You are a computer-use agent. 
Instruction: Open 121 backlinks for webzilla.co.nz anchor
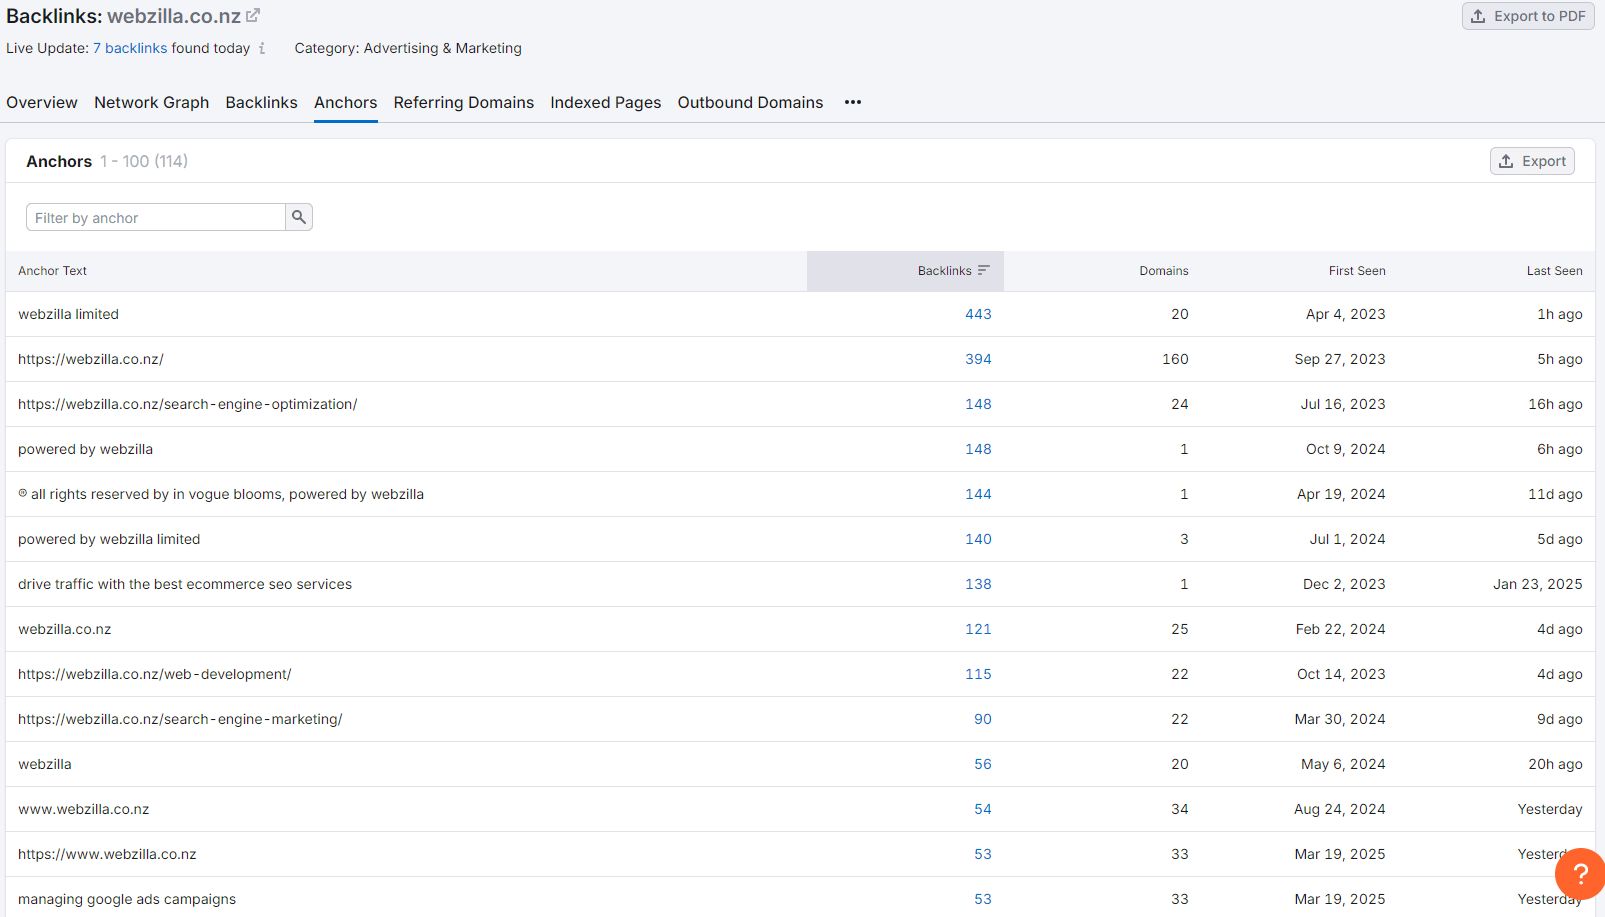tap(978, 629)
